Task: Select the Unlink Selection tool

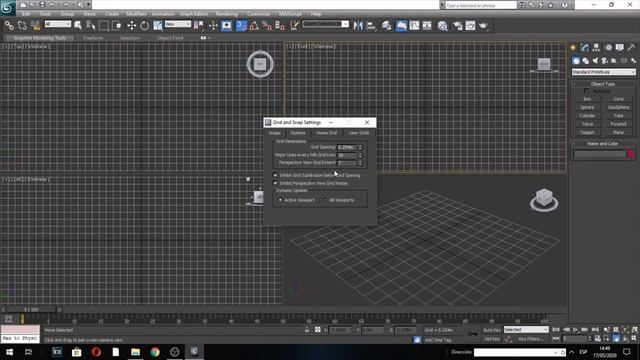Action: (x=22, y=26)
